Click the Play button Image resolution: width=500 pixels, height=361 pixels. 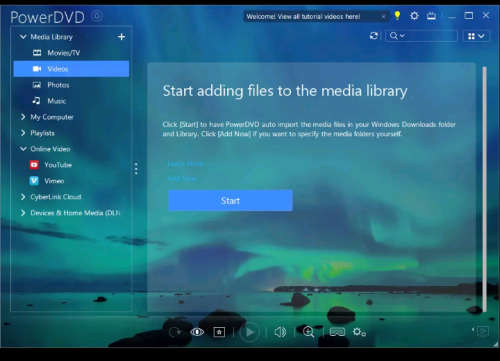click(x=249, y=332)
